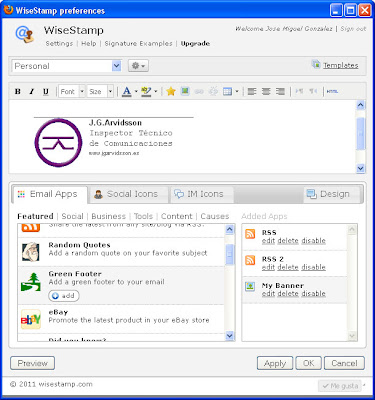Delete the My Banner added app
Viewport: 375px width, 400px height.
288,293
